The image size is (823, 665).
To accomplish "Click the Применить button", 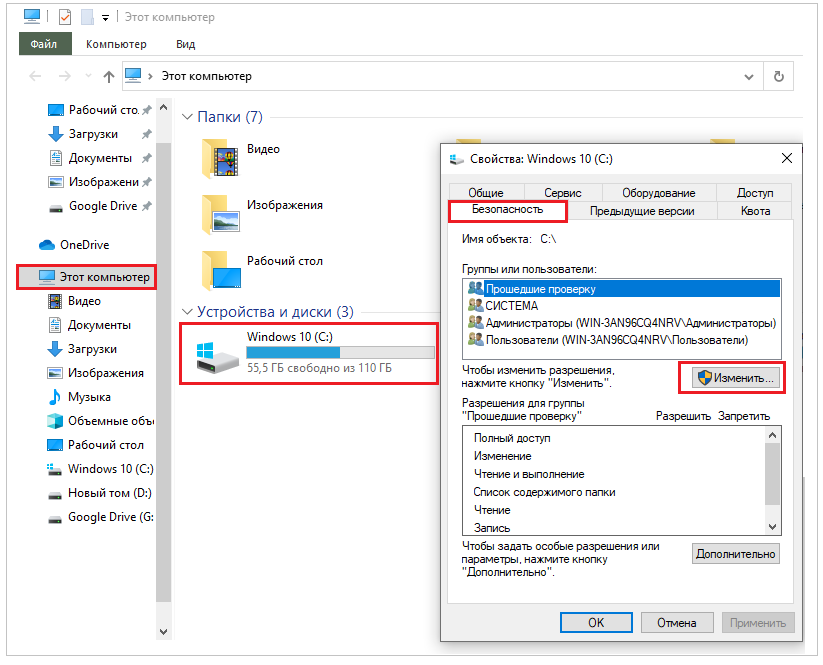I will click(758, 623).
